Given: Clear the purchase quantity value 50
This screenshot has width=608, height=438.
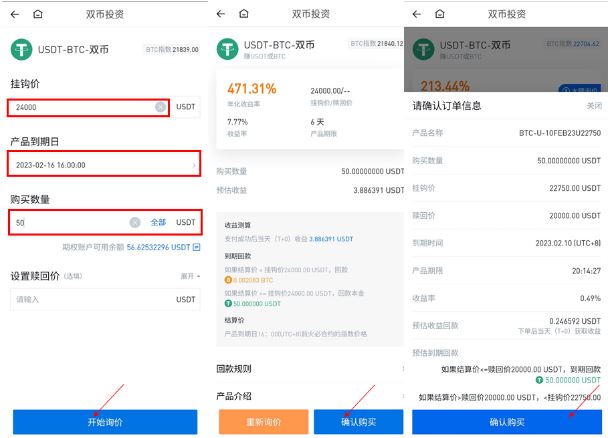Looking at the screenshot, I should tap(135, 222).
